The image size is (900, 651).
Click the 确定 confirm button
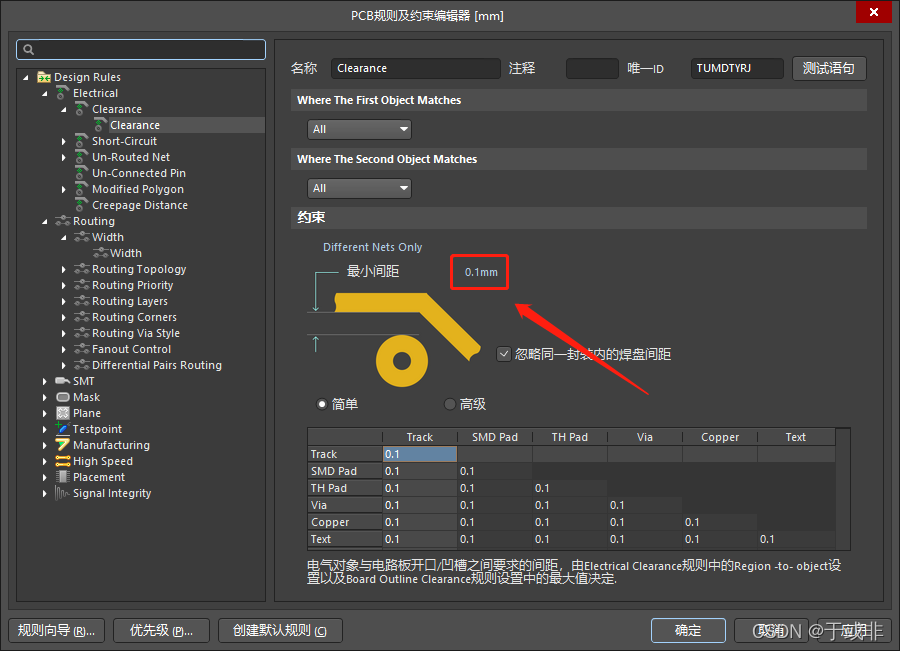click(x=688, y=630)
